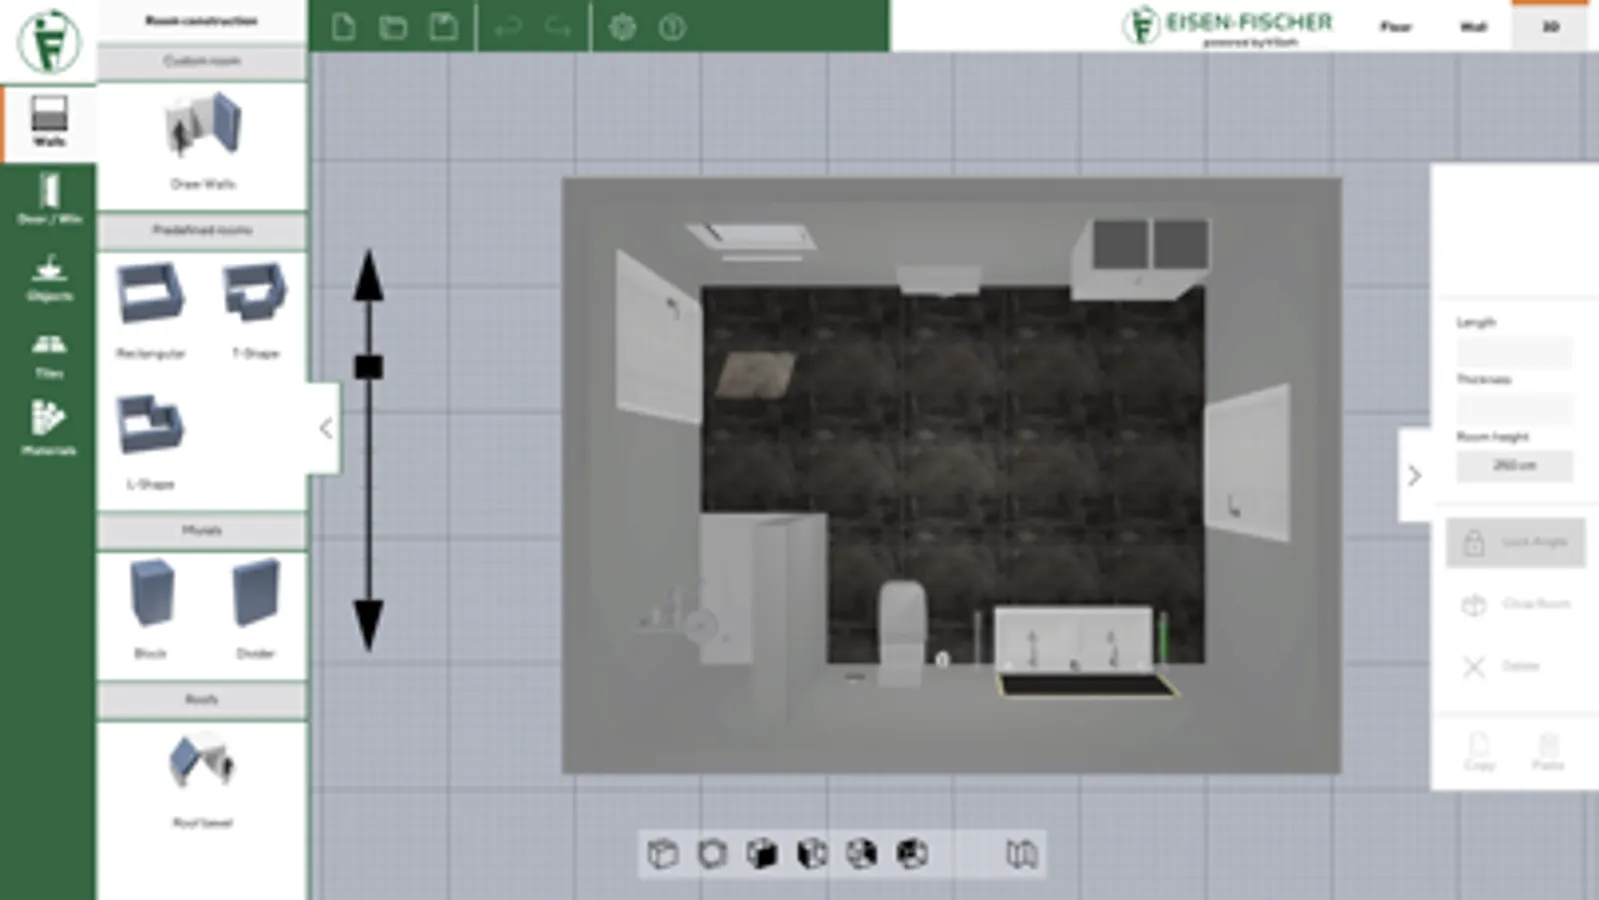Click the New file icon
1599x900 pixels.
tap(343, 27)
